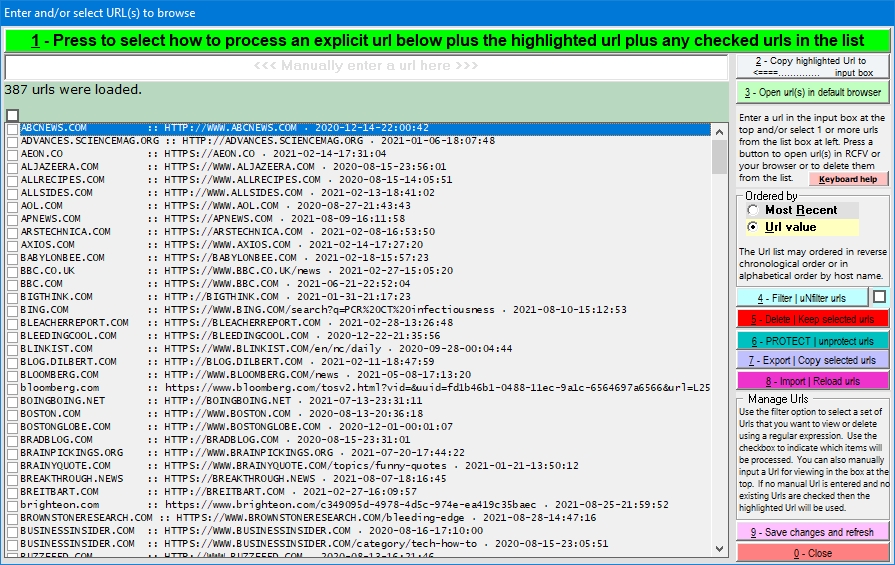Select the BLINKIST.COM list row
895x565 pixels.
(365, 349)
